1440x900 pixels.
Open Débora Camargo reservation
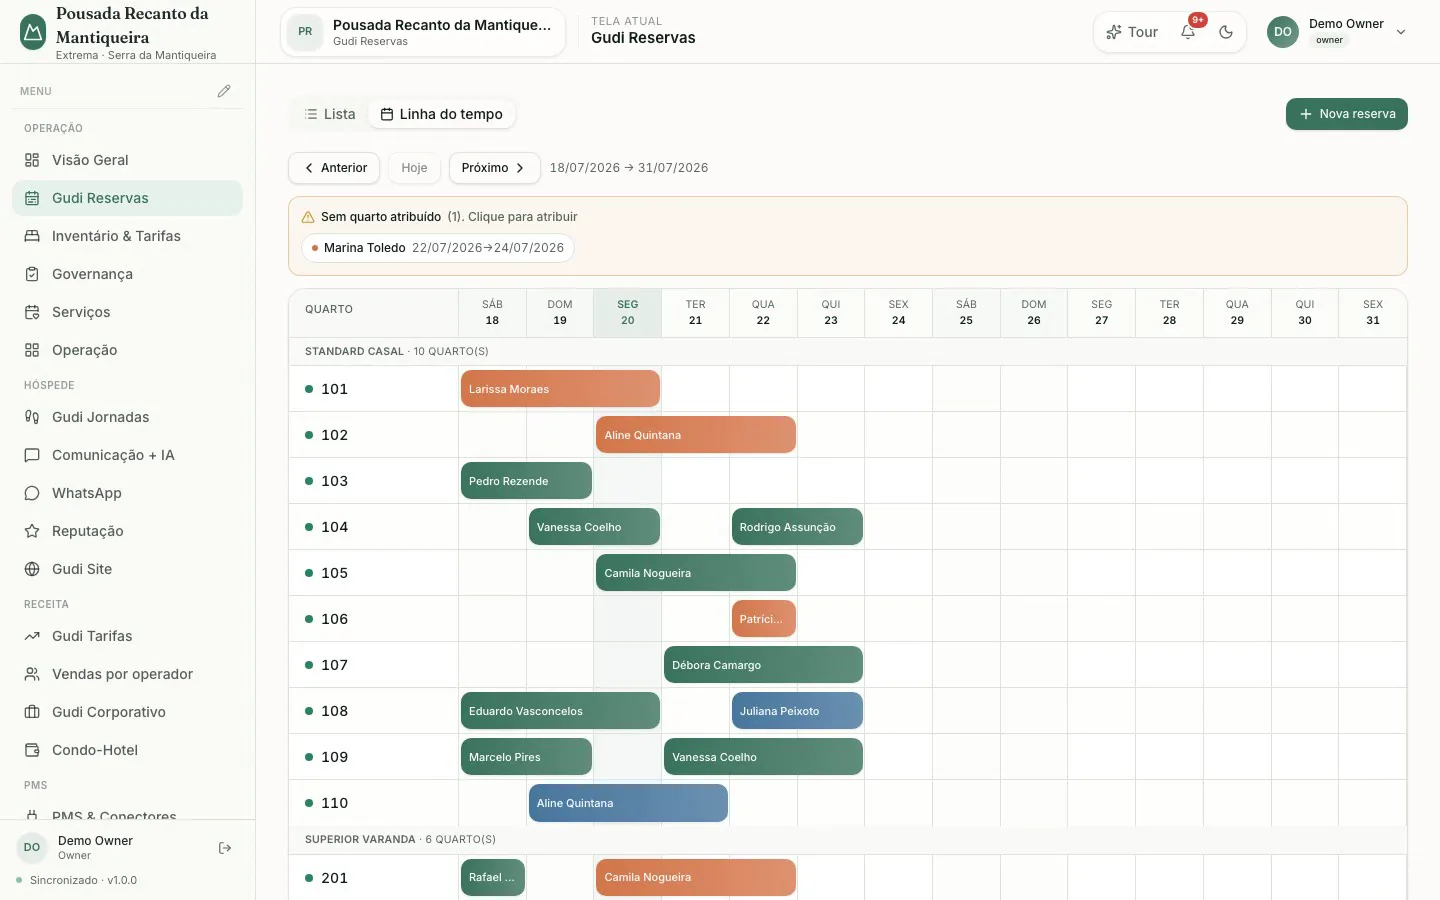point(763,665)
